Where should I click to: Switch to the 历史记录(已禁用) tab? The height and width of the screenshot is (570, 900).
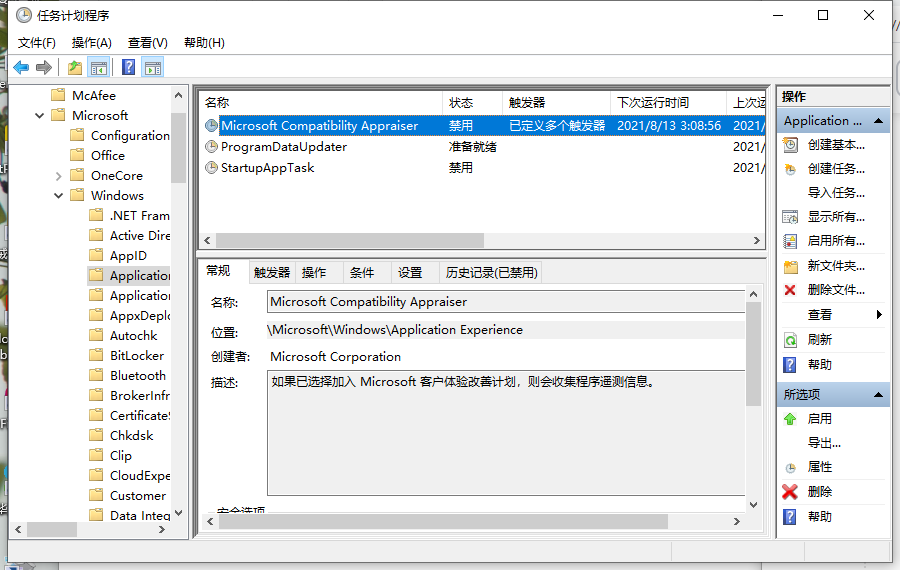491,273
